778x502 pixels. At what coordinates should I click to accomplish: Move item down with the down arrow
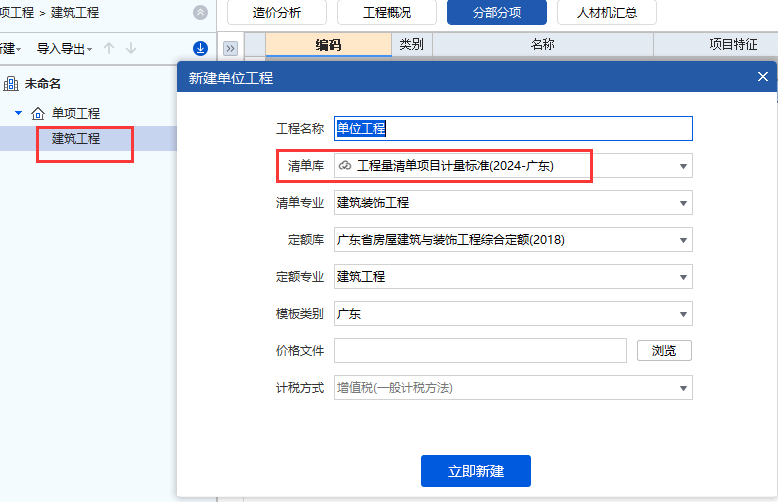[131, 48]
